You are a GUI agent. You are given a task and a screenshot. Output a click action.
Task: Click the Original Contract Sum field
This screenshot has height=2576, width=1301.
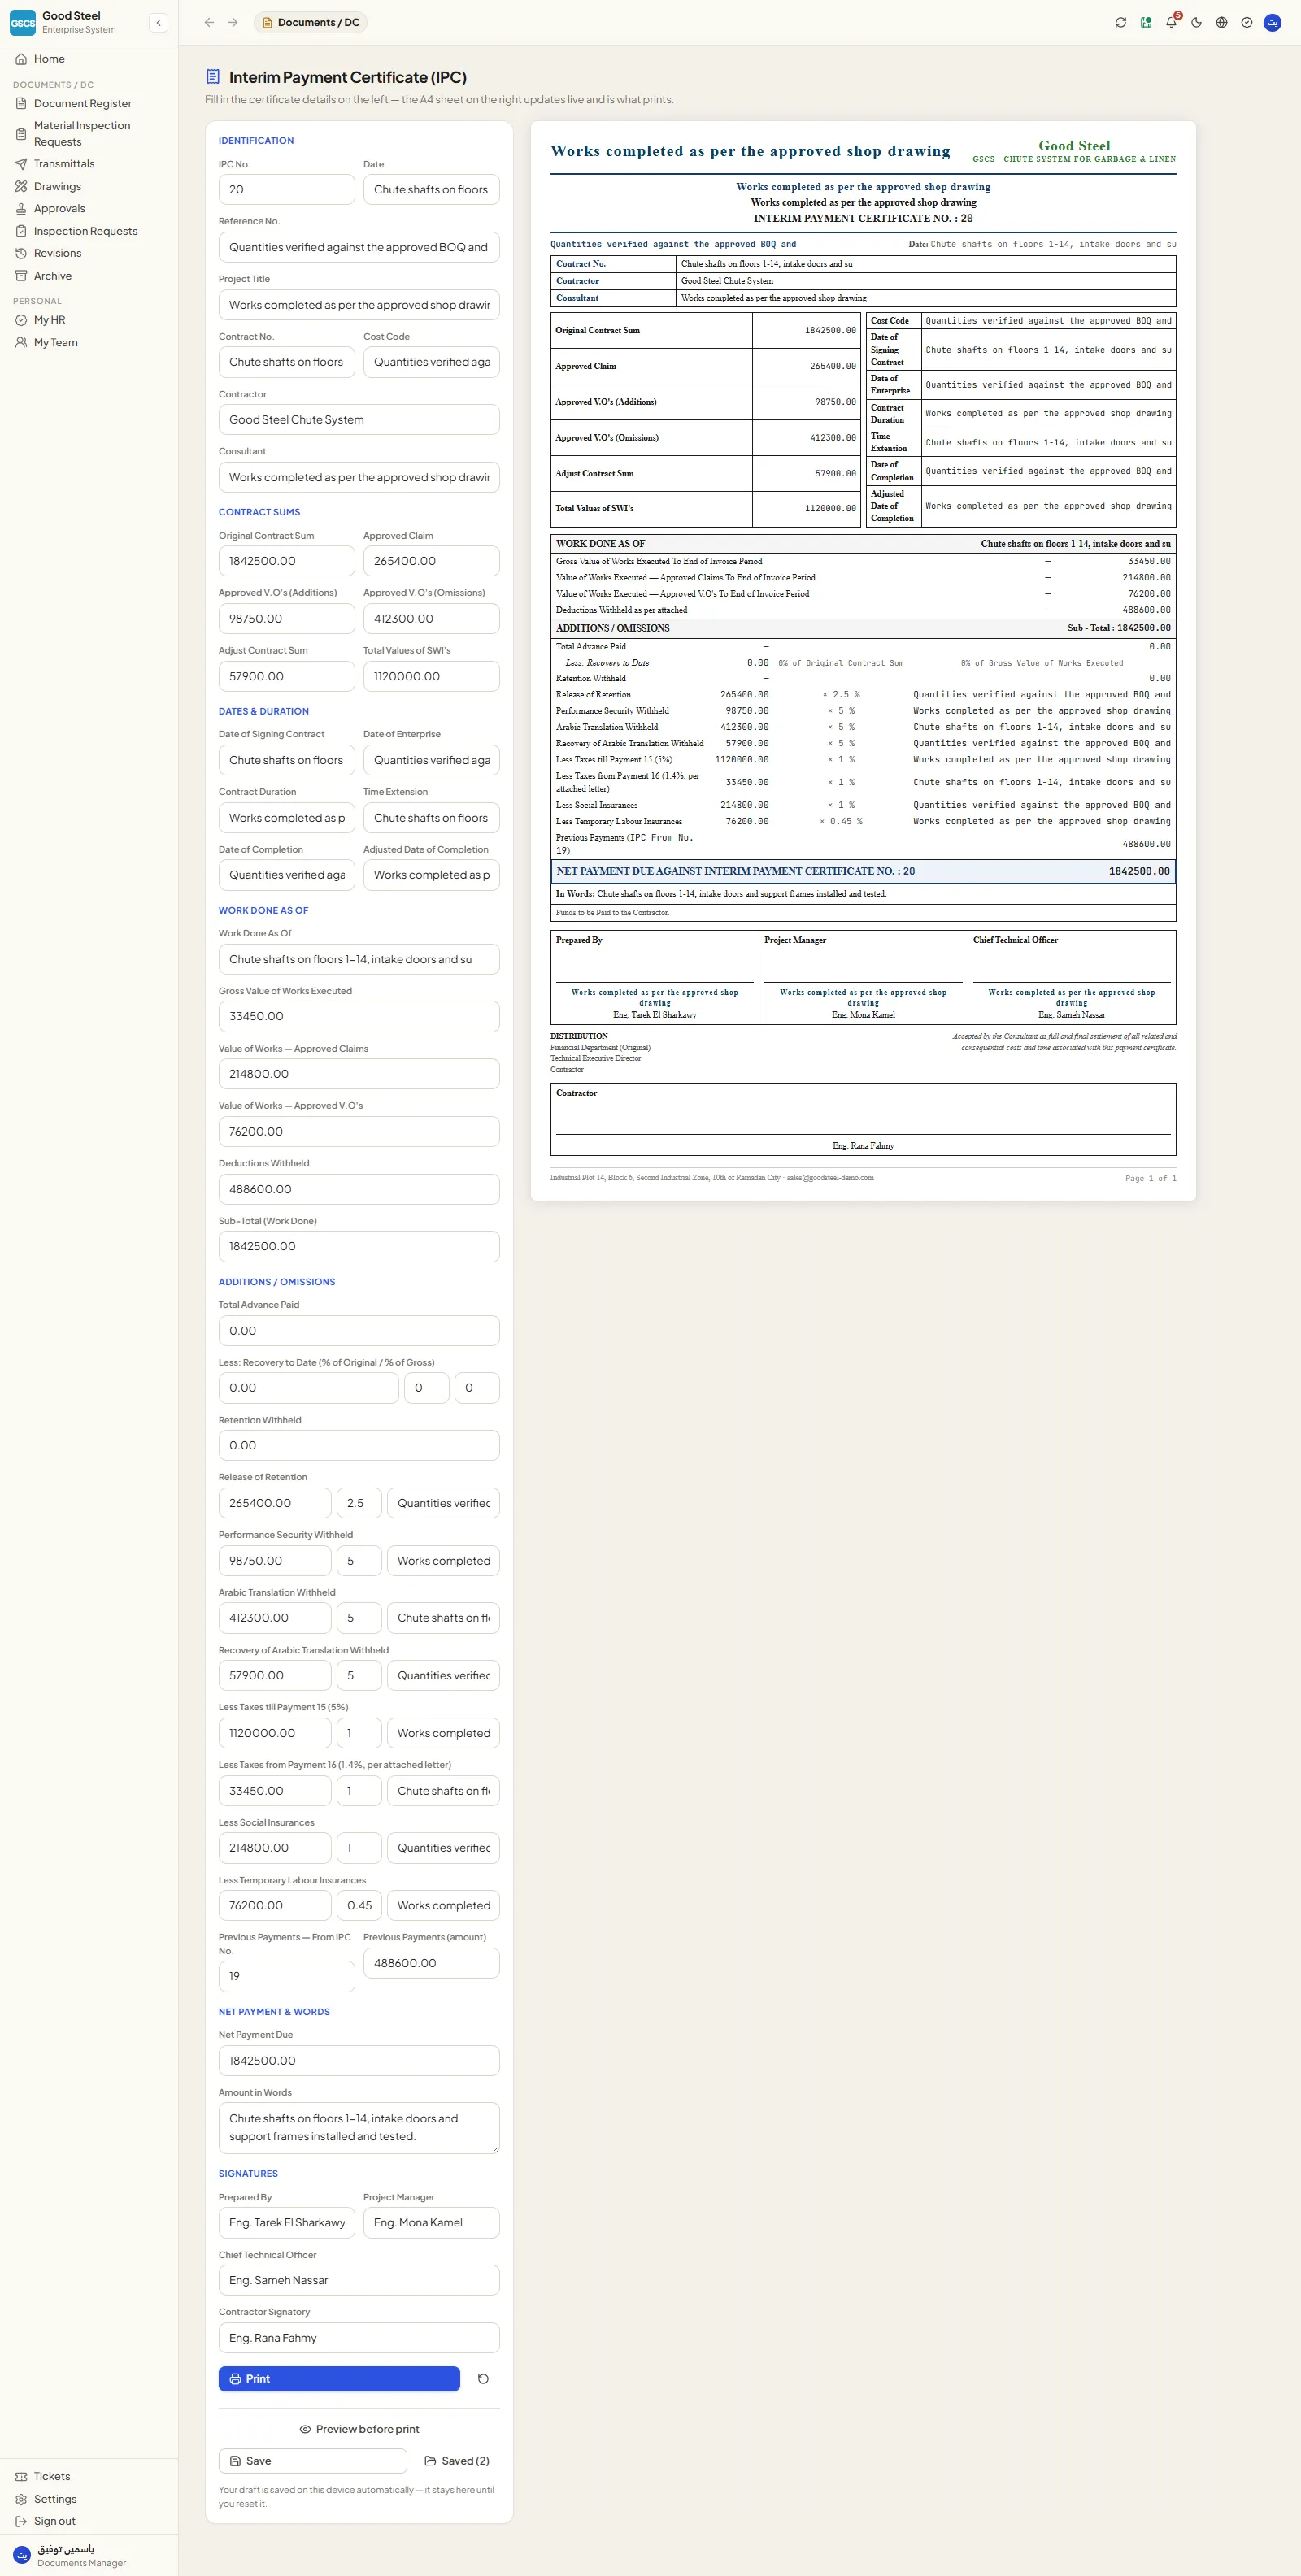(x=287, y=561)
